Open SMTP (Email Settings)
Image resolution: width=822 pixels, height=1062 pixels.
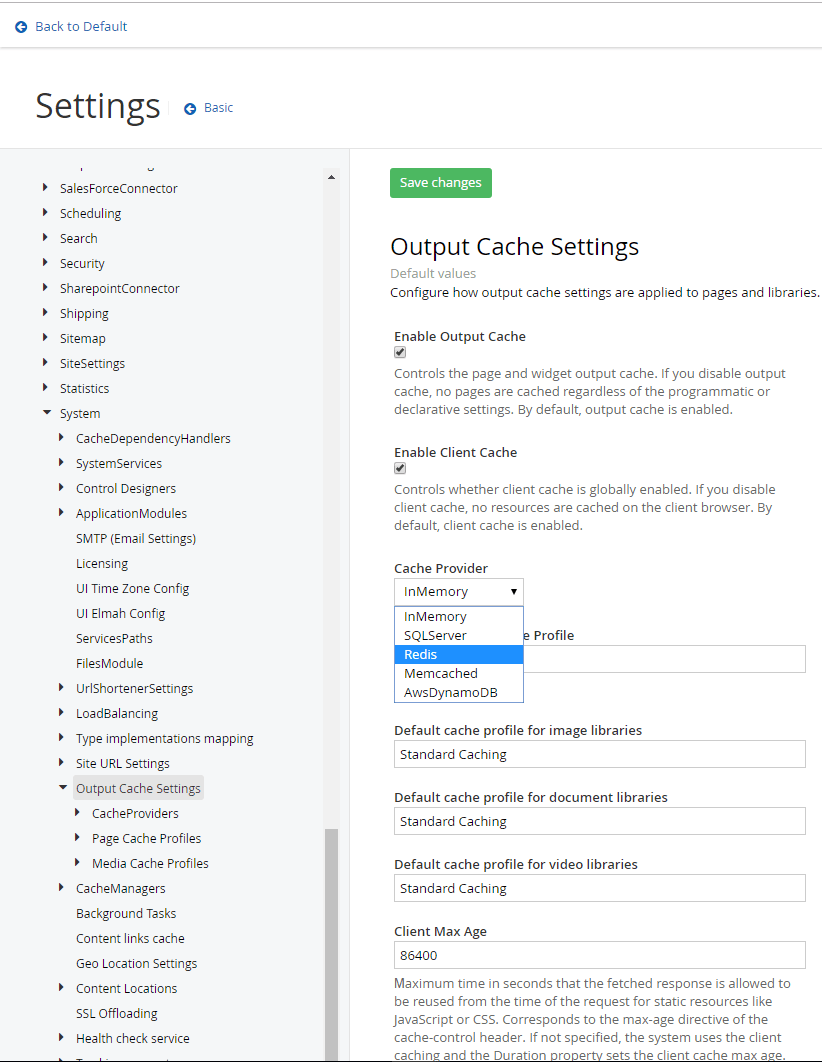[136, 537]
